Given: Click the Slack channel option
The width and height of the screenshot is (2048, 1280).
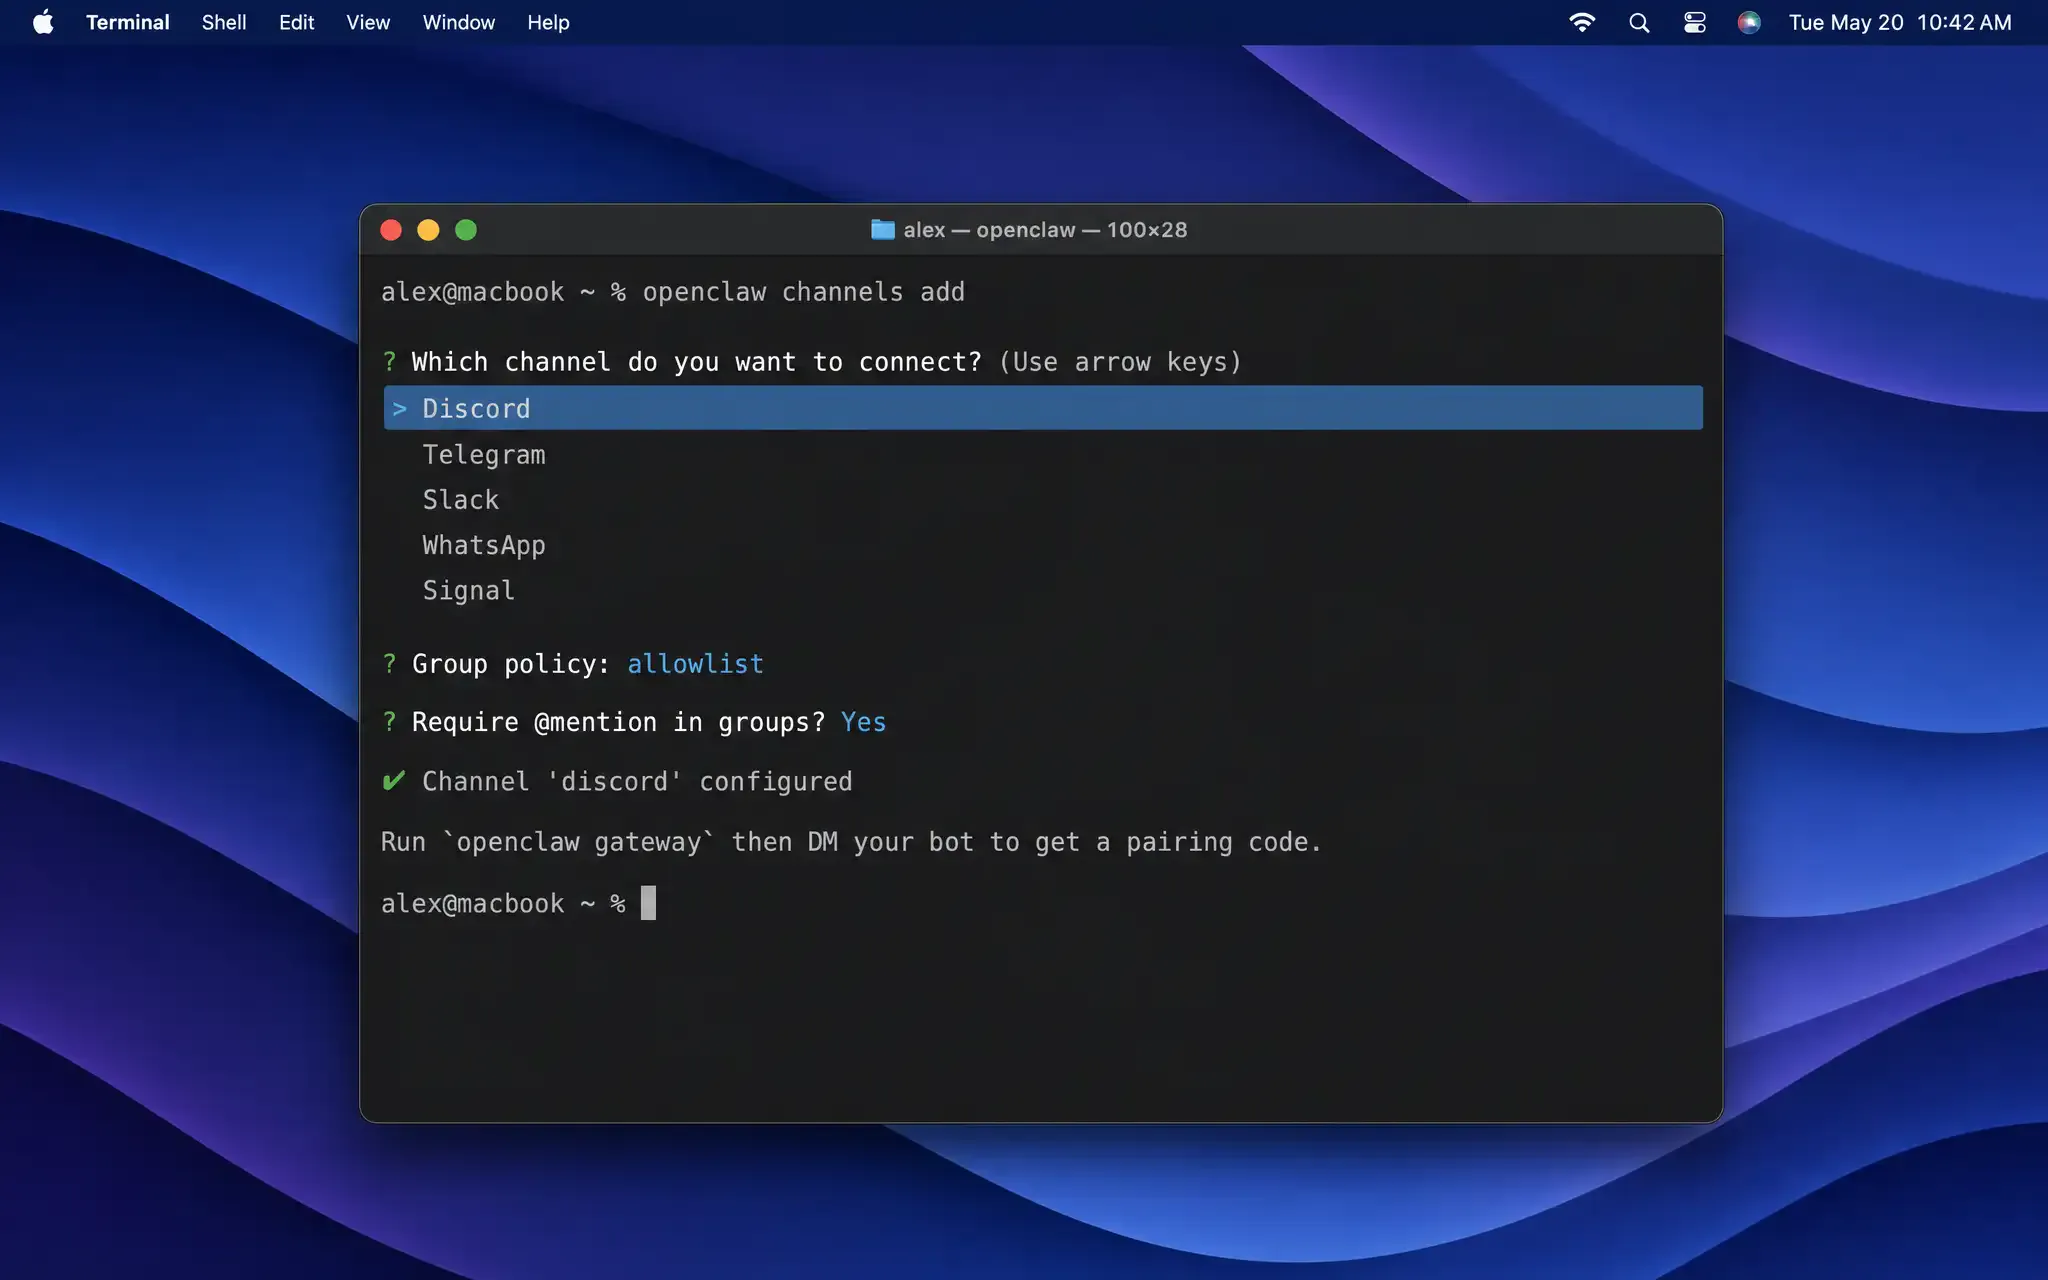Looking at the screenshot, I should [460, 500].
